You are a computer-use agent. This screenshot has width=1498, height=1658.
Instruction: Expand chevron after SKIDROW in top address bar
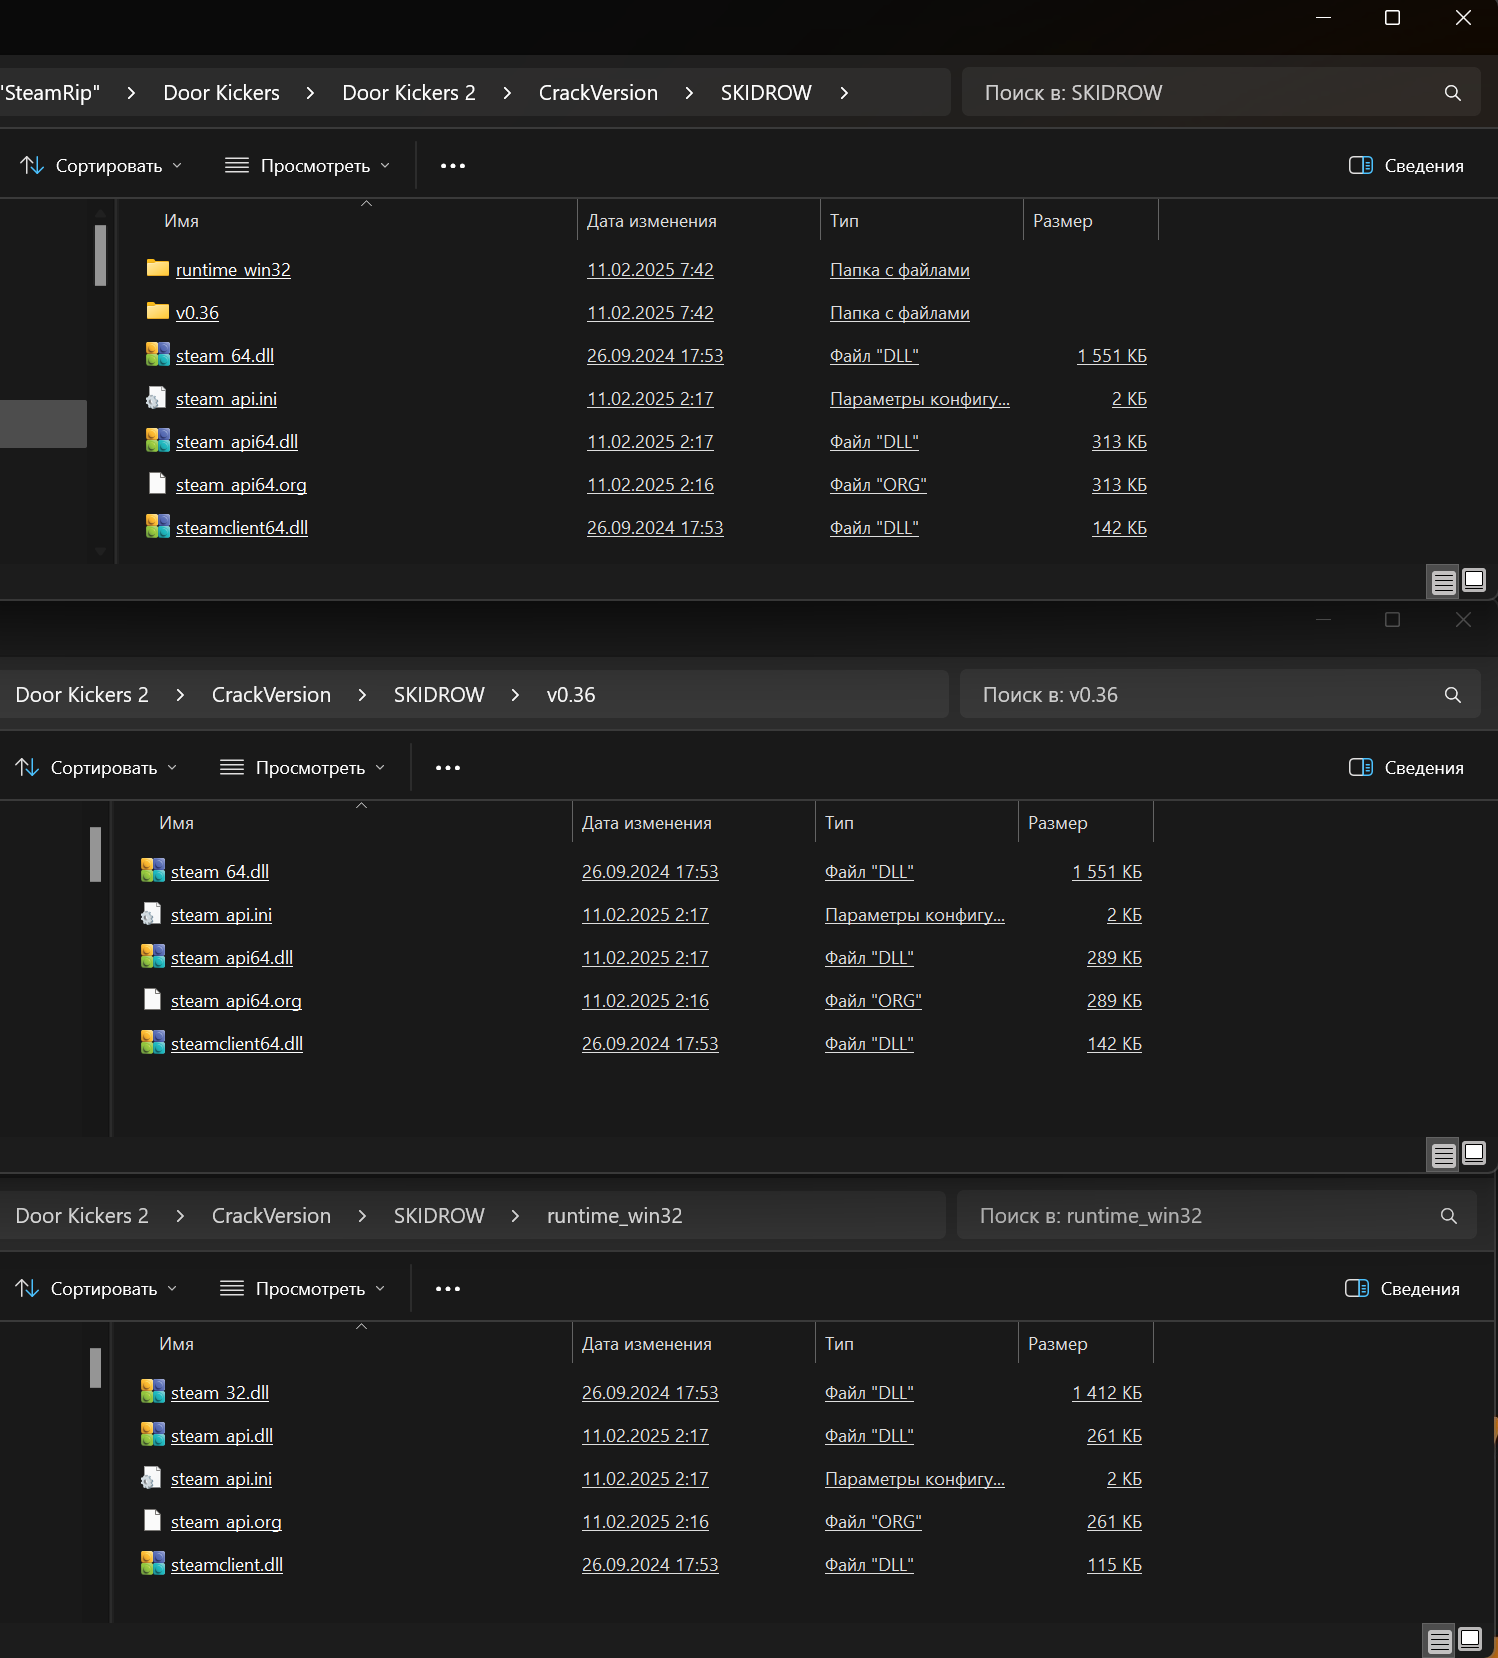[844, 93]
